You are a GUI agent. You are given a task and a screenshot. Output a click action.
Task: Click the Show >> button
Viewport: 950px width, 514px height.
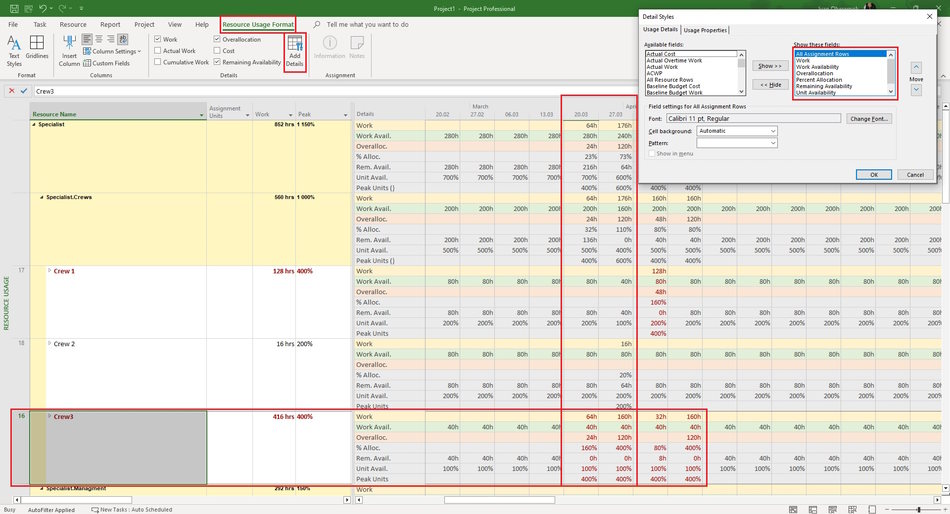point(770,65)
